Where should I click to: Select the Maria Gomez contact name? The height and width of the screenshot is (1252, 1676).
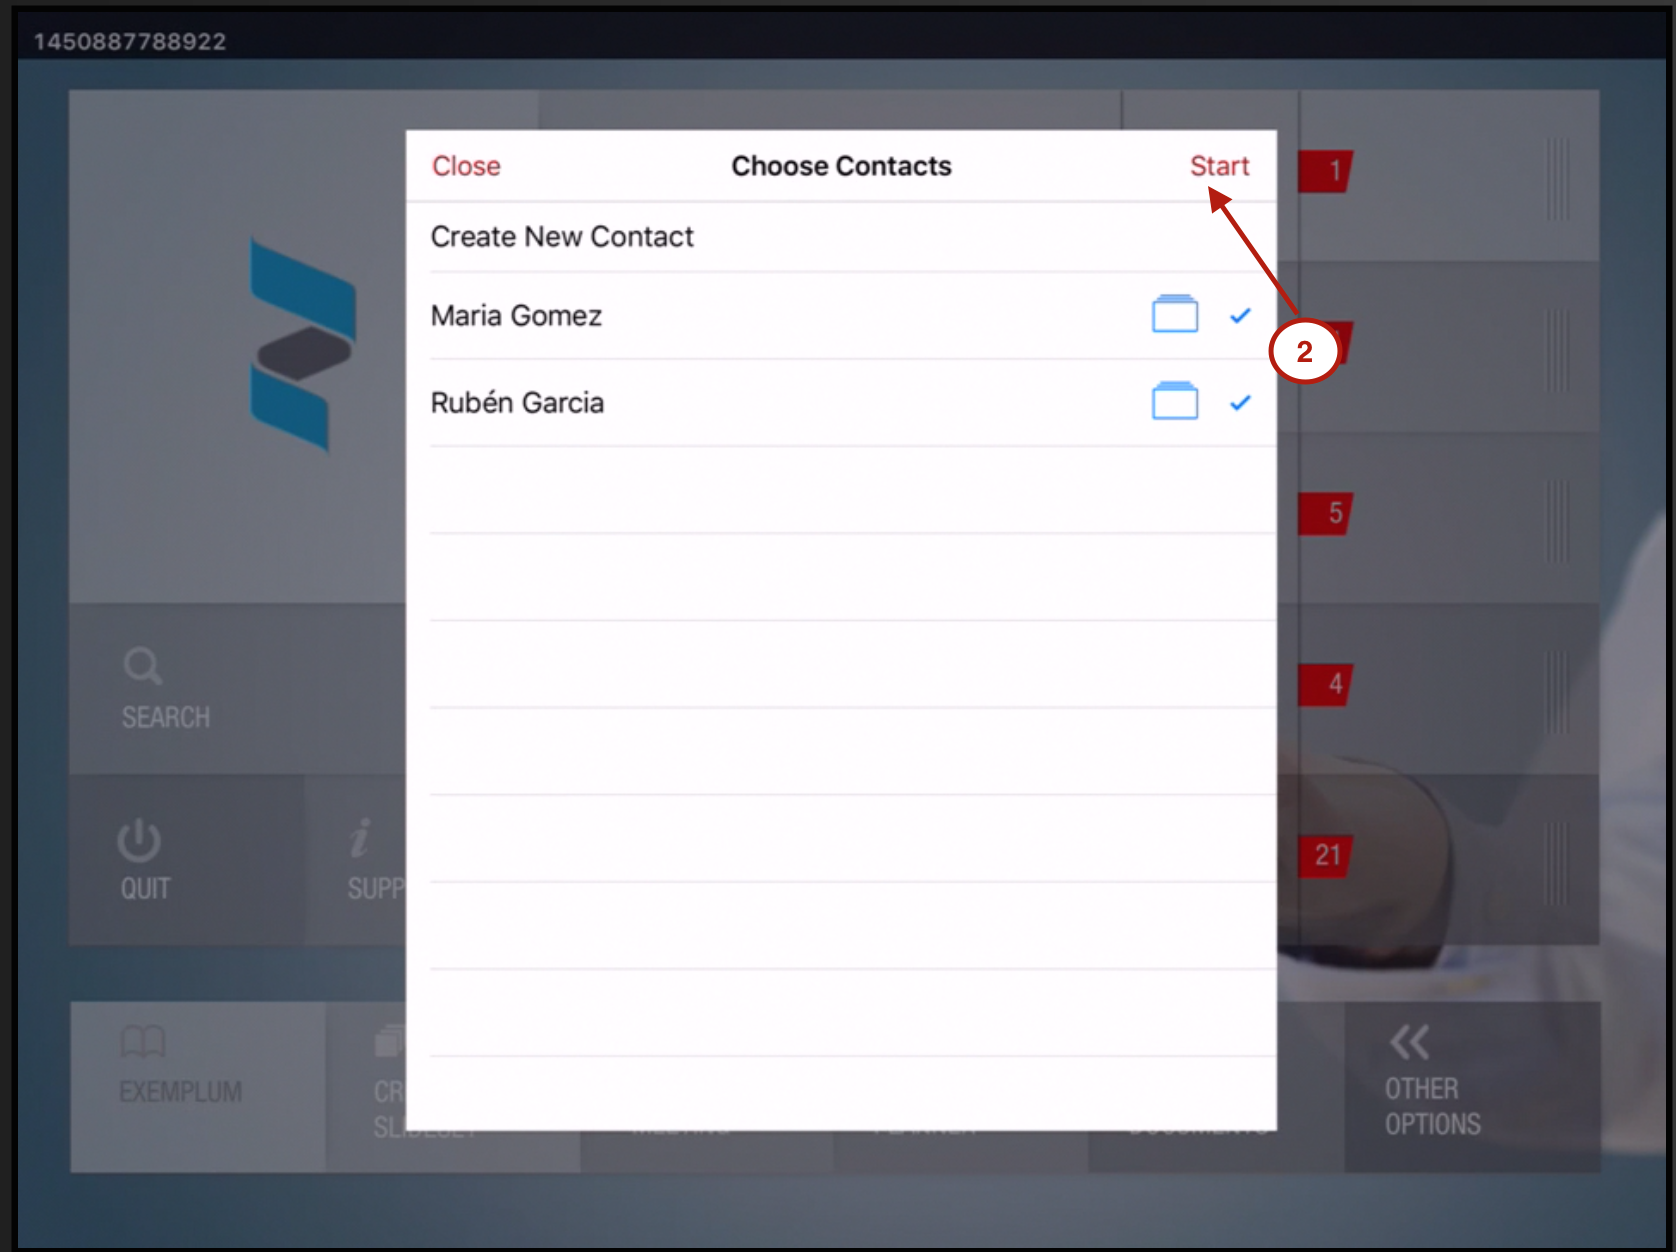[516, 316]
